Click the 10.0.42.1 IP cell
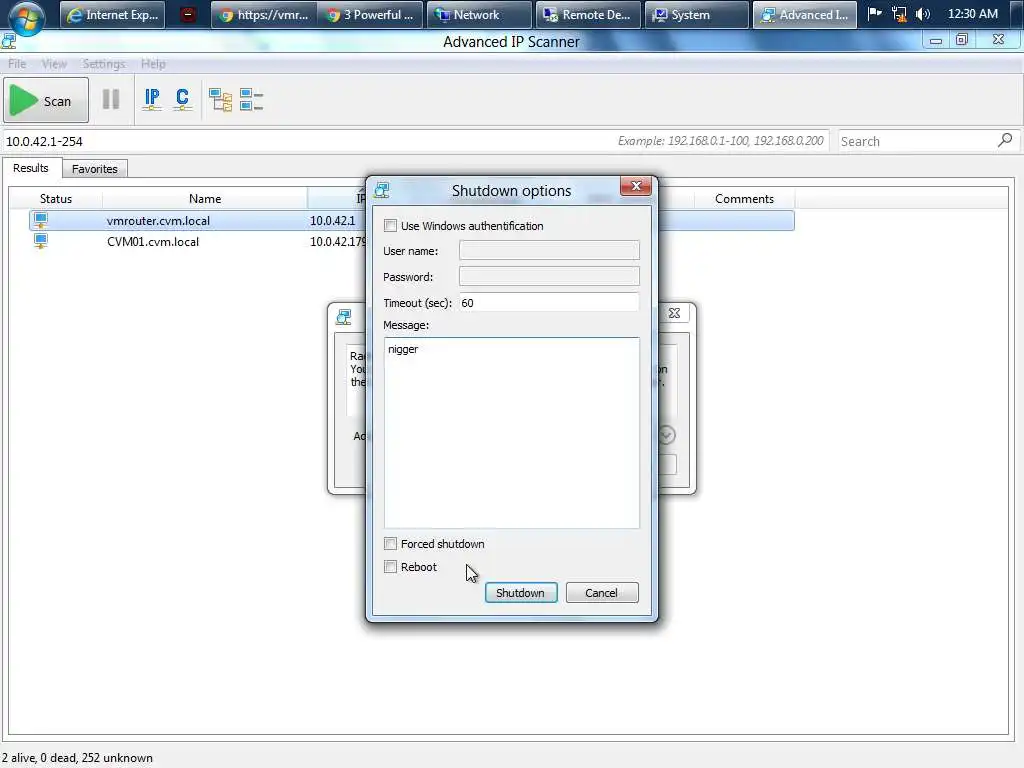This screenshot has width=1024, height=768. (332, 221)
